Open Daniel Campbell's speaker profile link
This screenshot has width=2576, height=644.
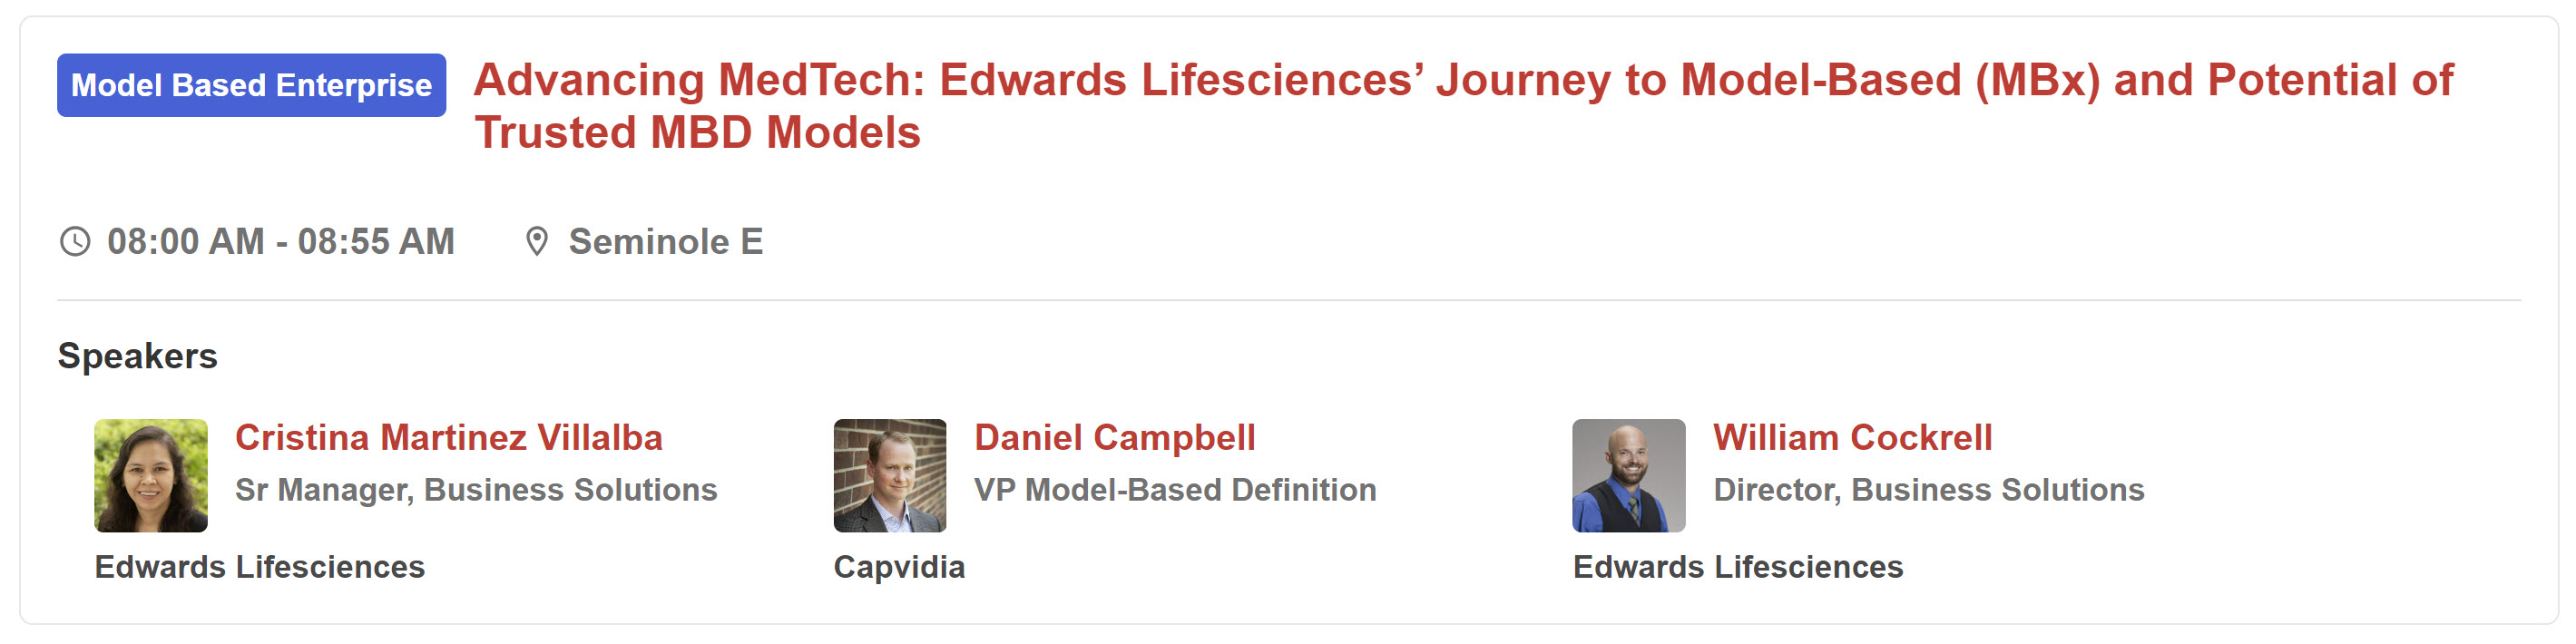point(1114,437)
